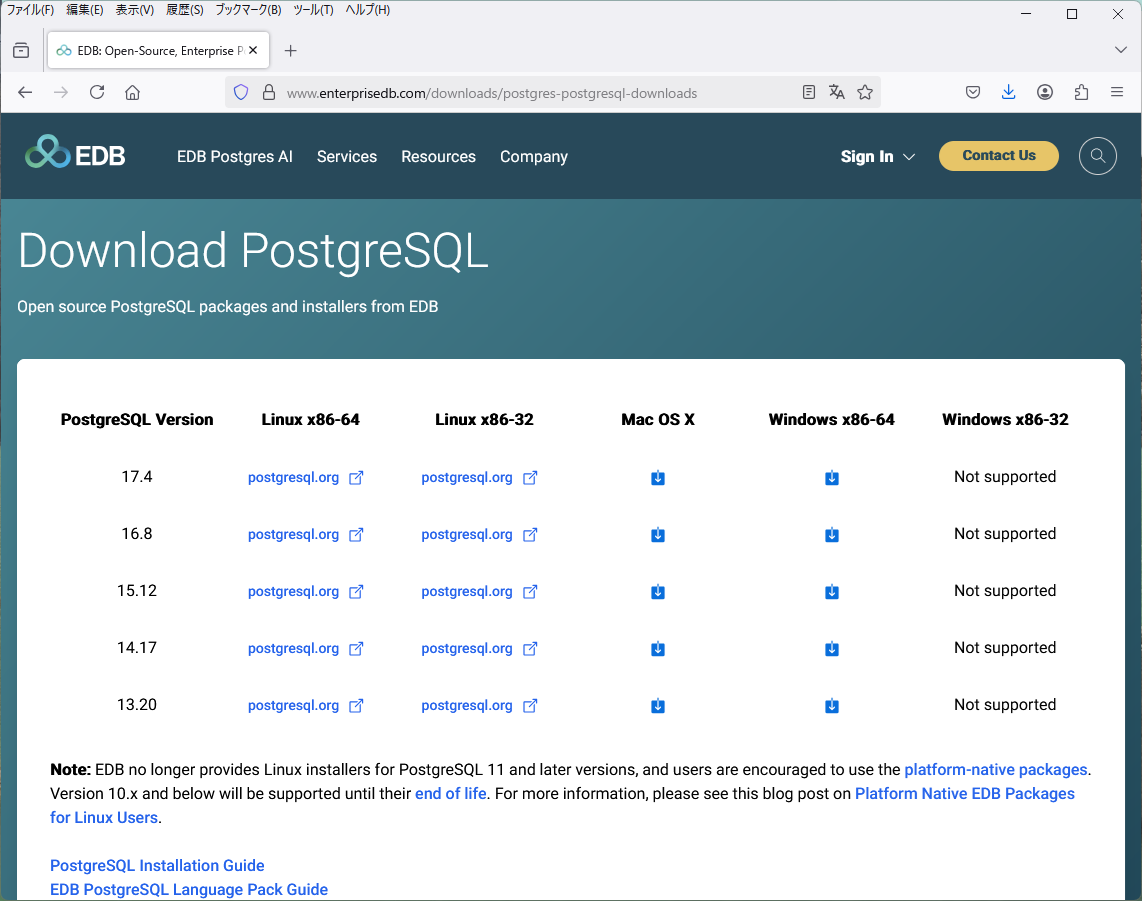The image size is (1142, 901).
Task: Click the EDB logo
Action: pyautogui.click(x=75, y=155)
